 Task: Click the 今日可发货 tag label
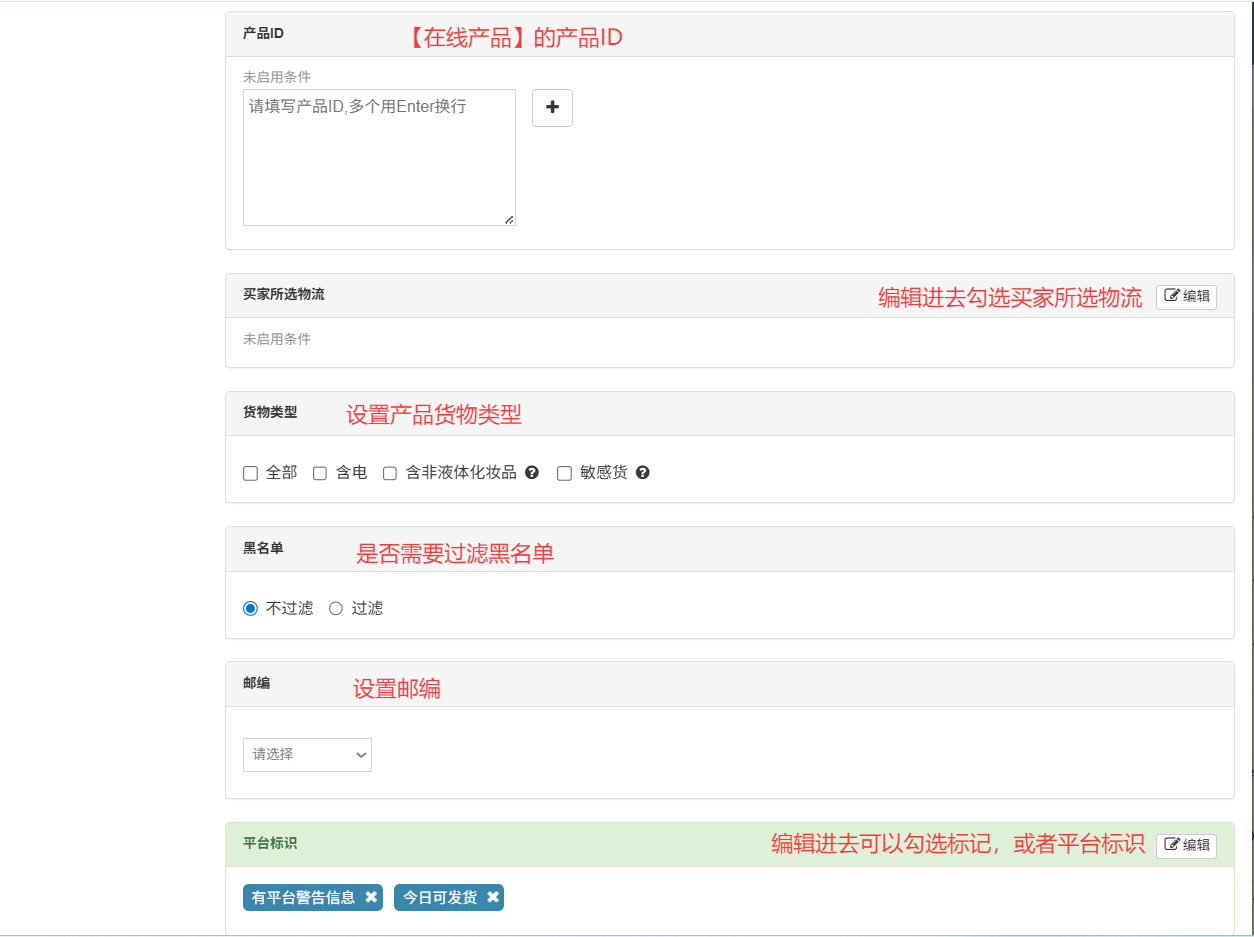[x=440, y=897]
